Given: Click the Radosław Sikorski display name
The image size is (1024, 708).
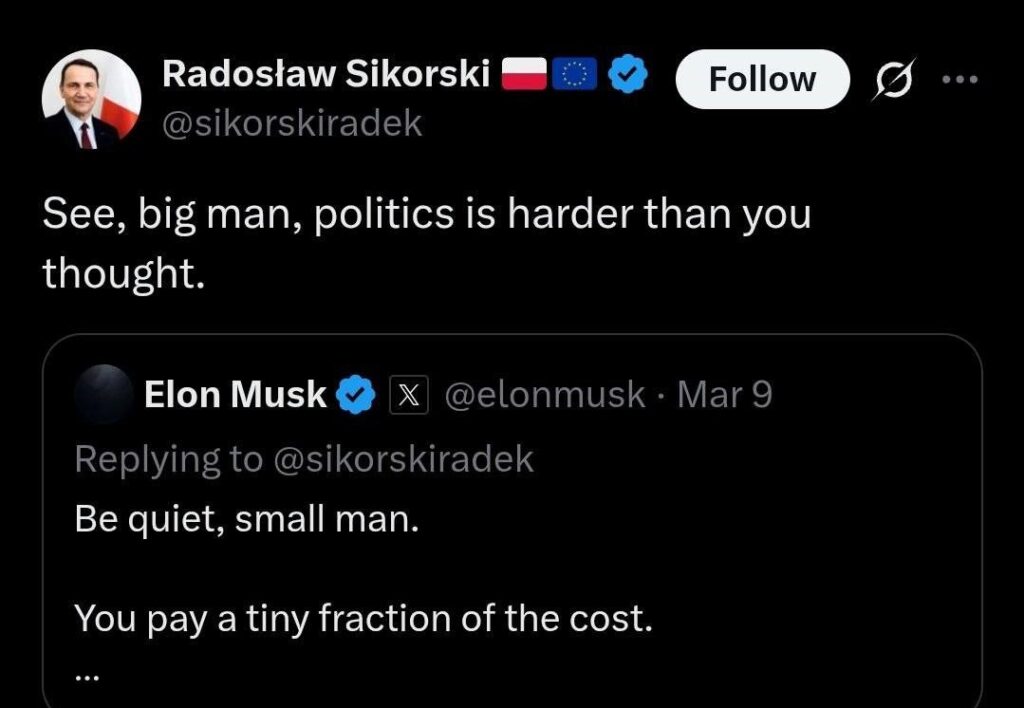Looking at the screenshot, I should point(325,74).
